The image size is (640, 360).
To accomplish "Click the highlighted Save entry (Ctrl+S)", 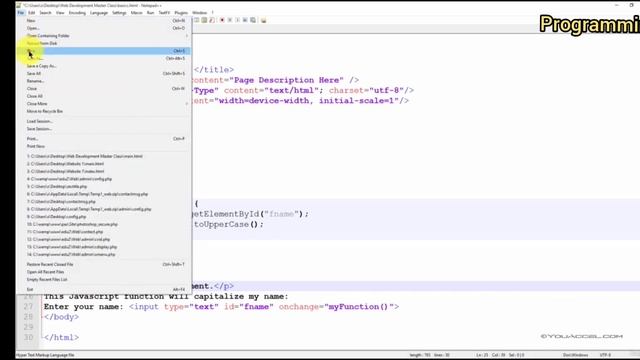I will click(x=104, y=51).
